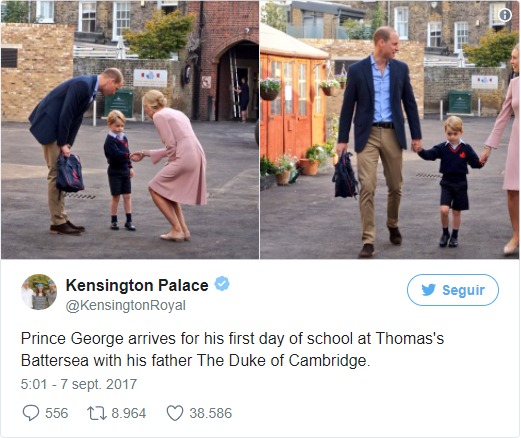Viewport: 521px width, 438px height.
Task: Click the info icon on the photo corner
Action: click(x=505, y=15)
